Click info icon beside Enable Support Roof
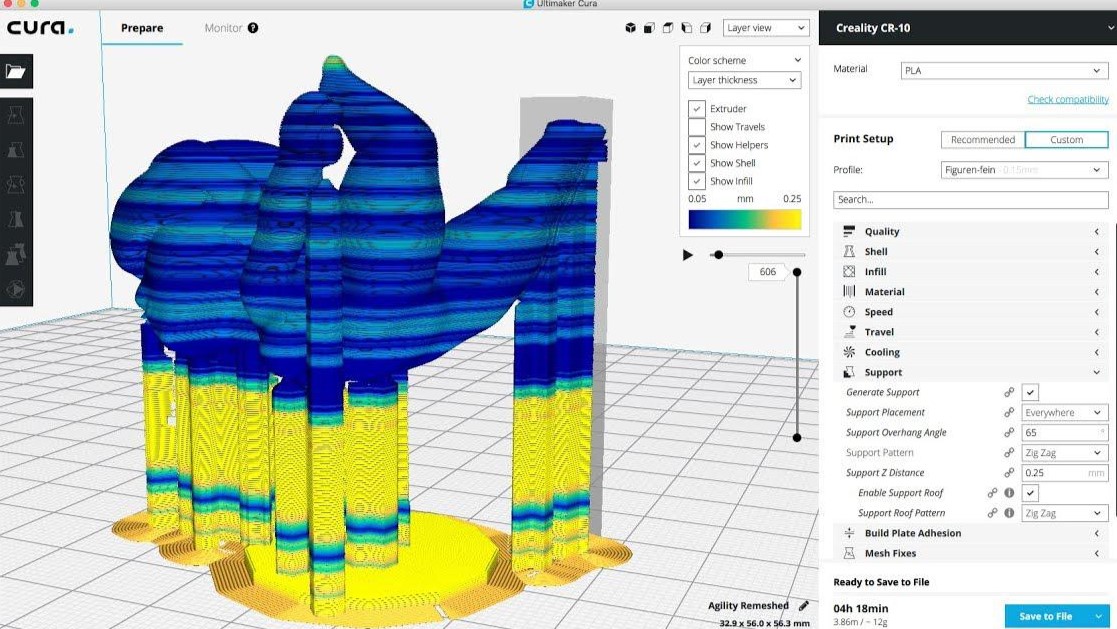The width and height of the screenshot is (1117, 629). (1009, 493)
